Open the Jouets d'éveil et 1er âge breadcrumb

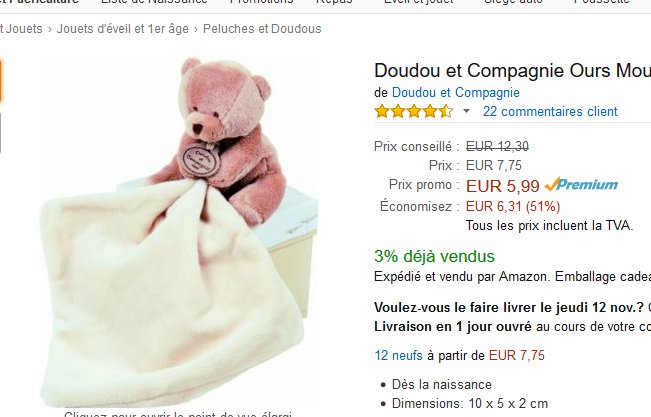(122, 29)
